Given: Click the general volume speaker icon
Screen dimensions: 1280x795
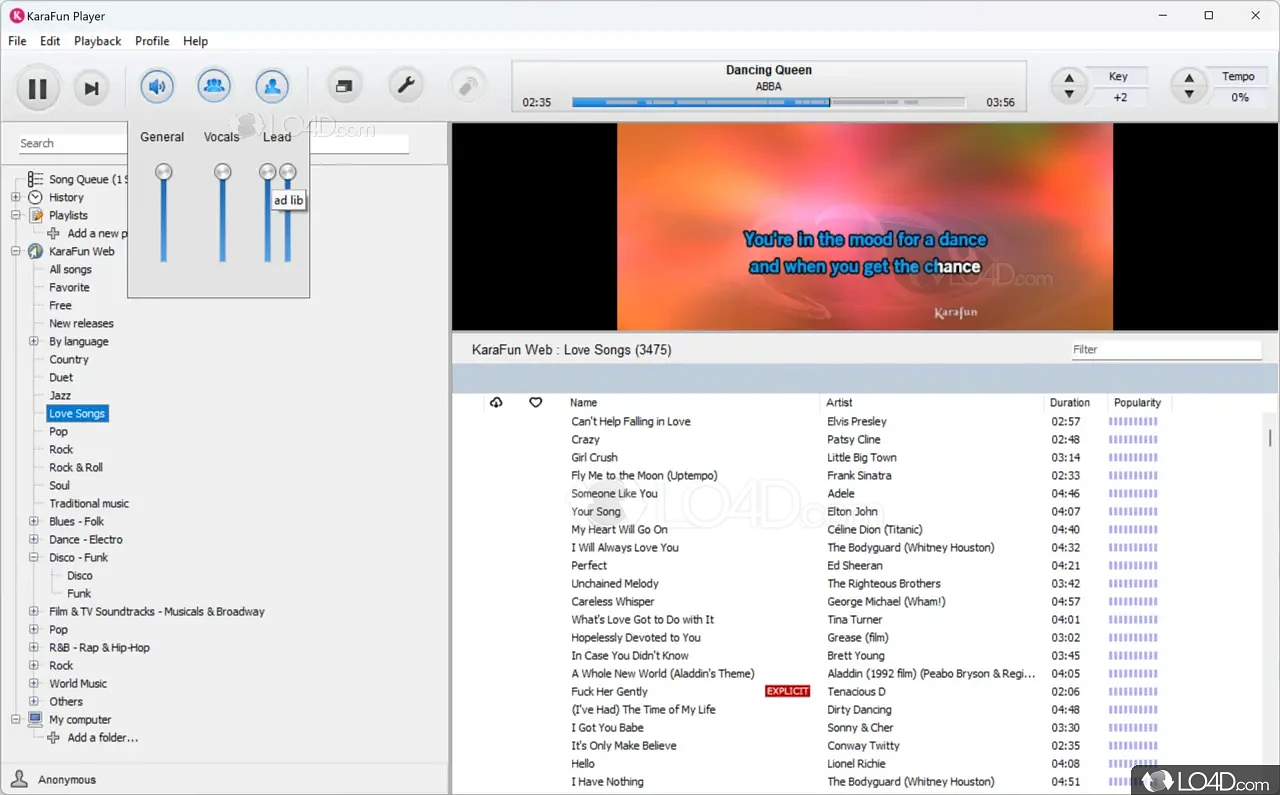Looking at the screenshot, I should click(x=157, y=86).
